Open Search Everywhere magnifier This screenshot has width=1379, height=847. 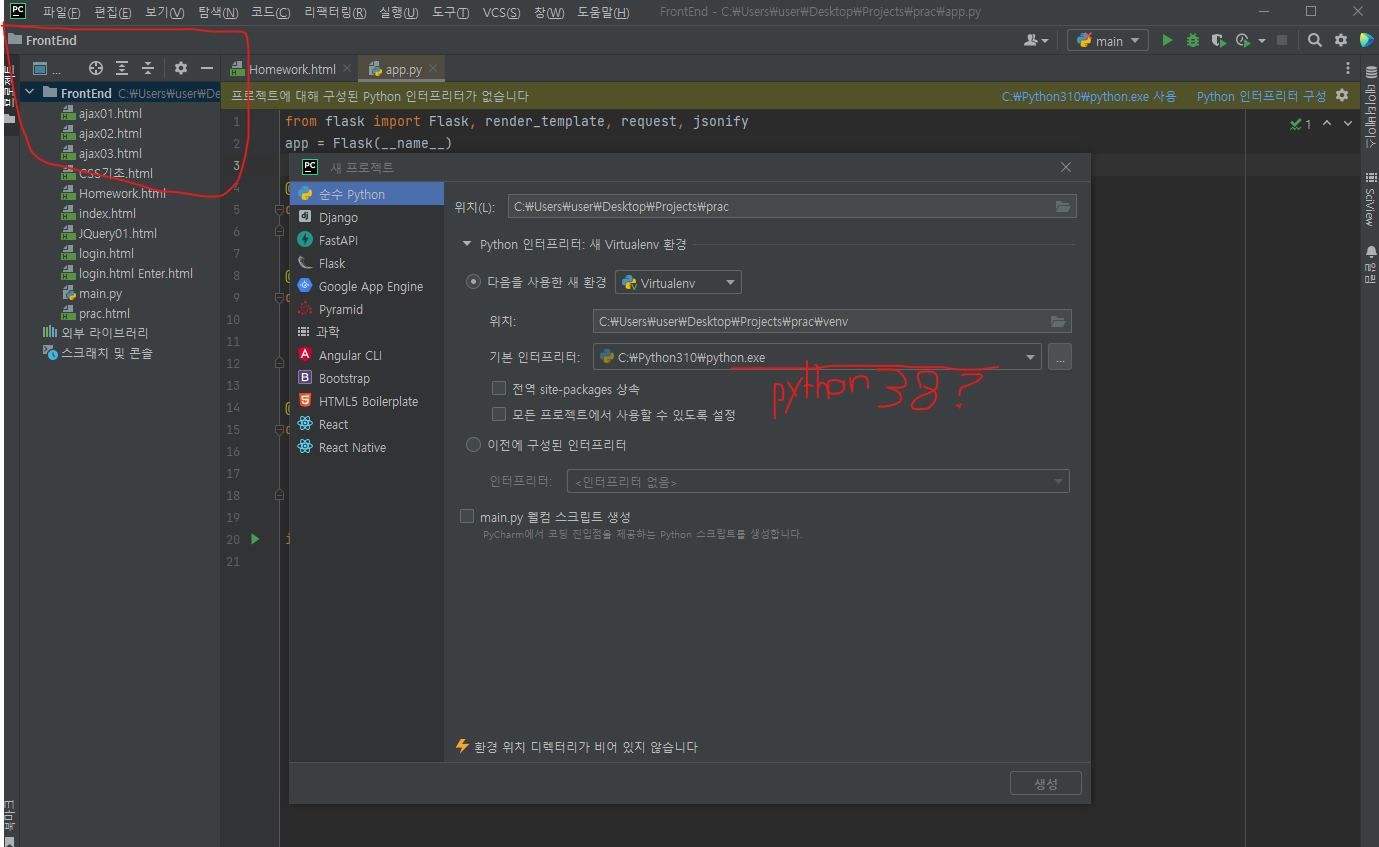click(x=1315, y=40)
